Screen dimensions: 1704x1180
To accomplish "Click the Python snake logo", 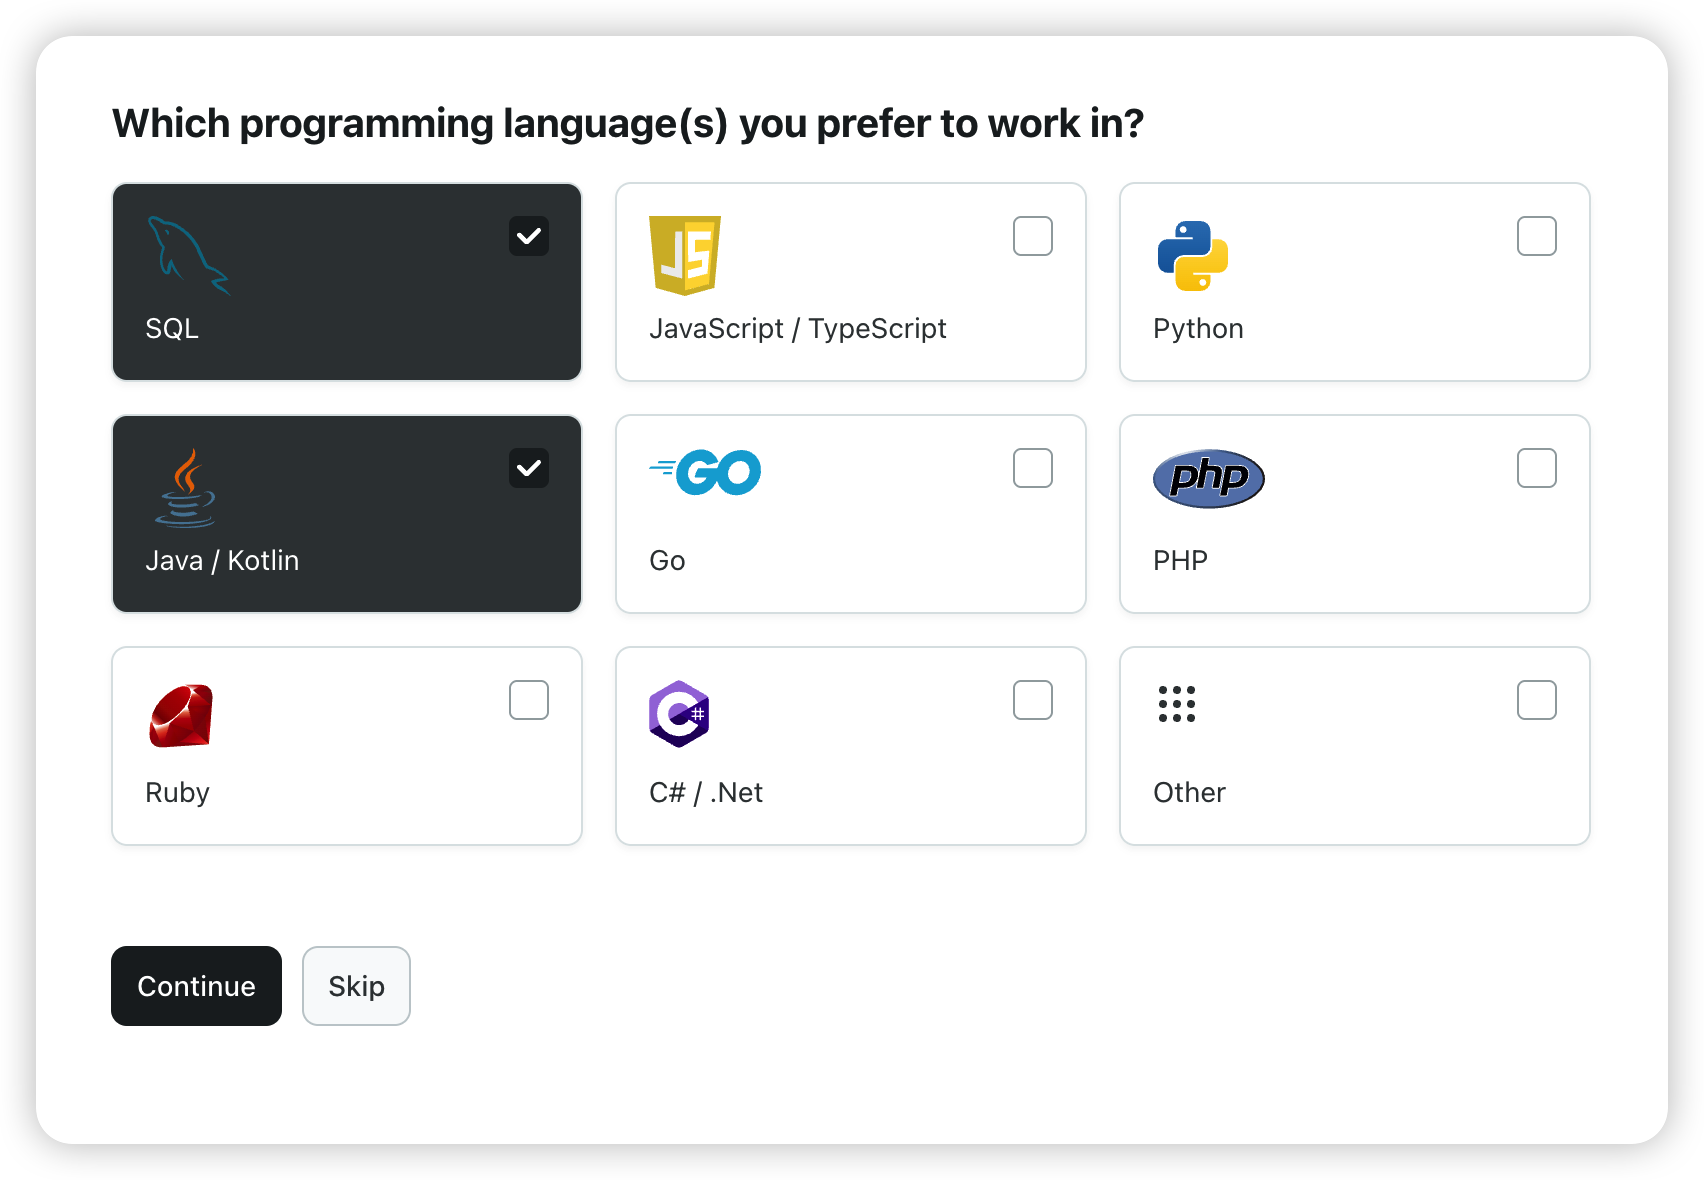I will coord(1193,256).
